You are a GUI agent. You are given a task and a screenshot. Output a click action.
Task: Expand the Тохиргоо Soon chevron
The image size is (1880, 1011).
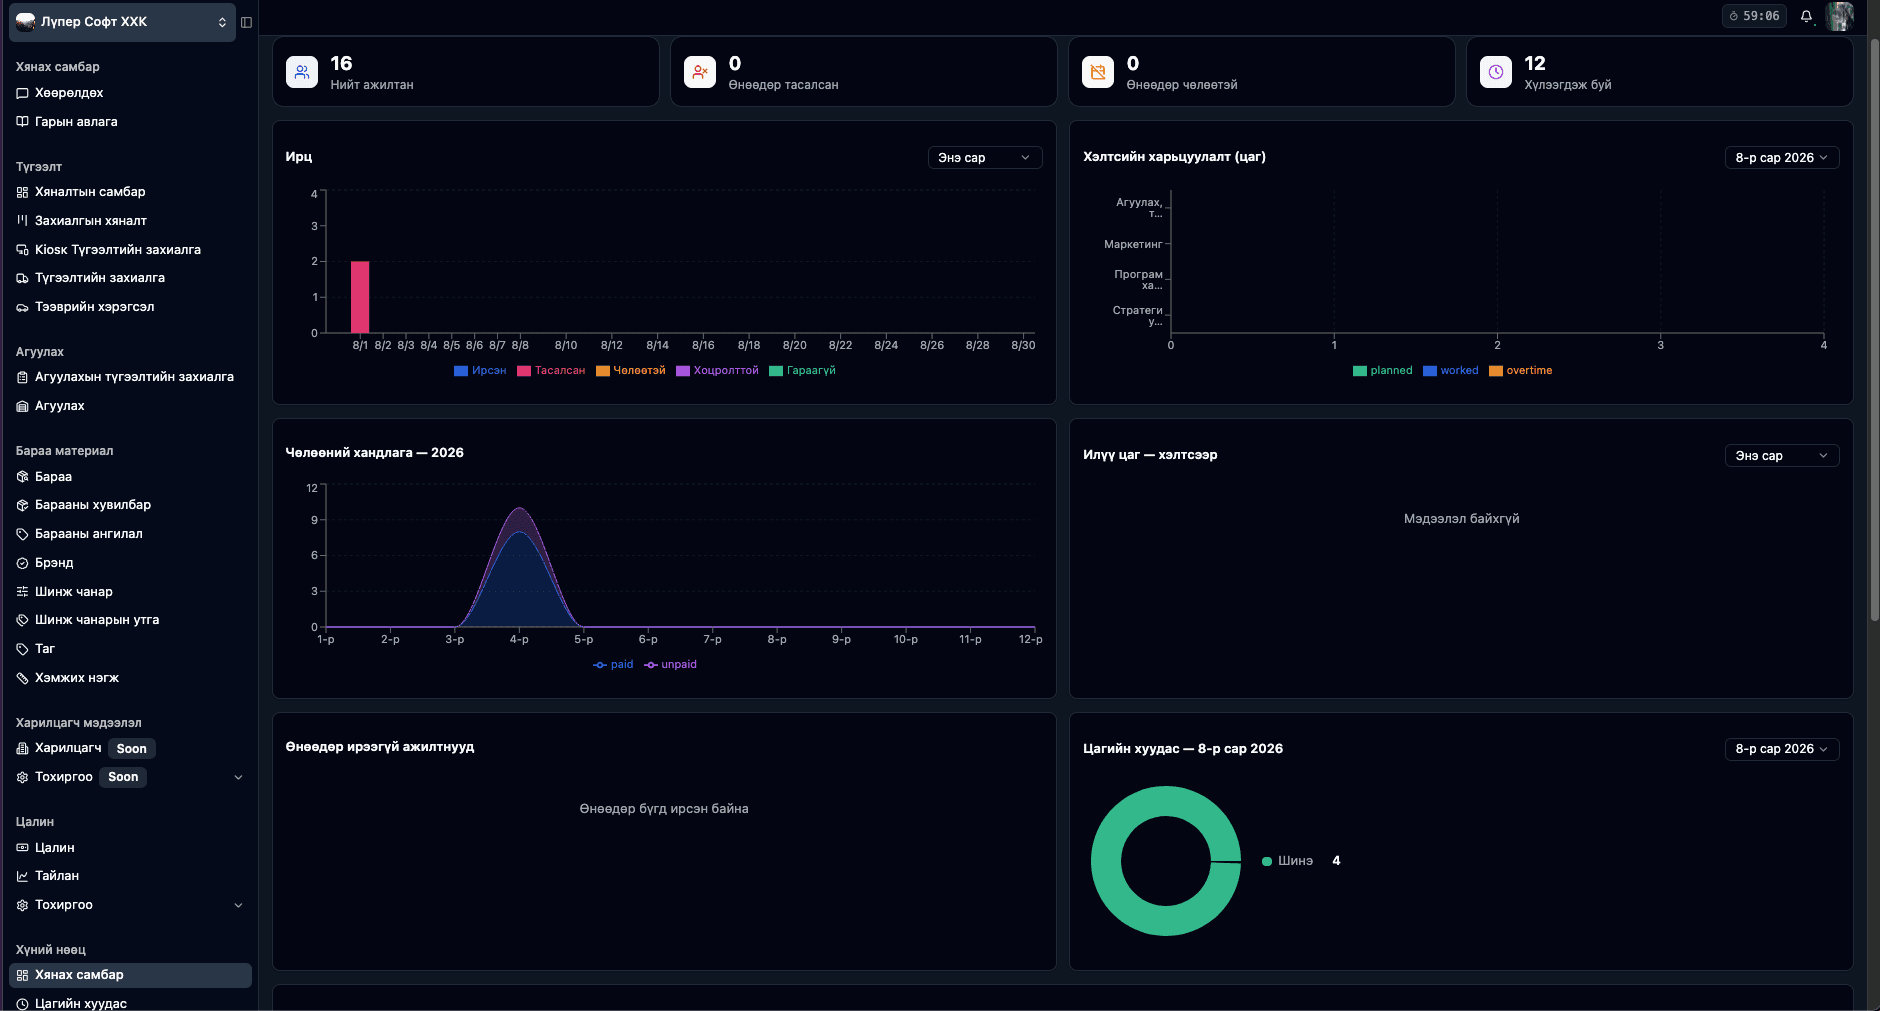(238, 777)
